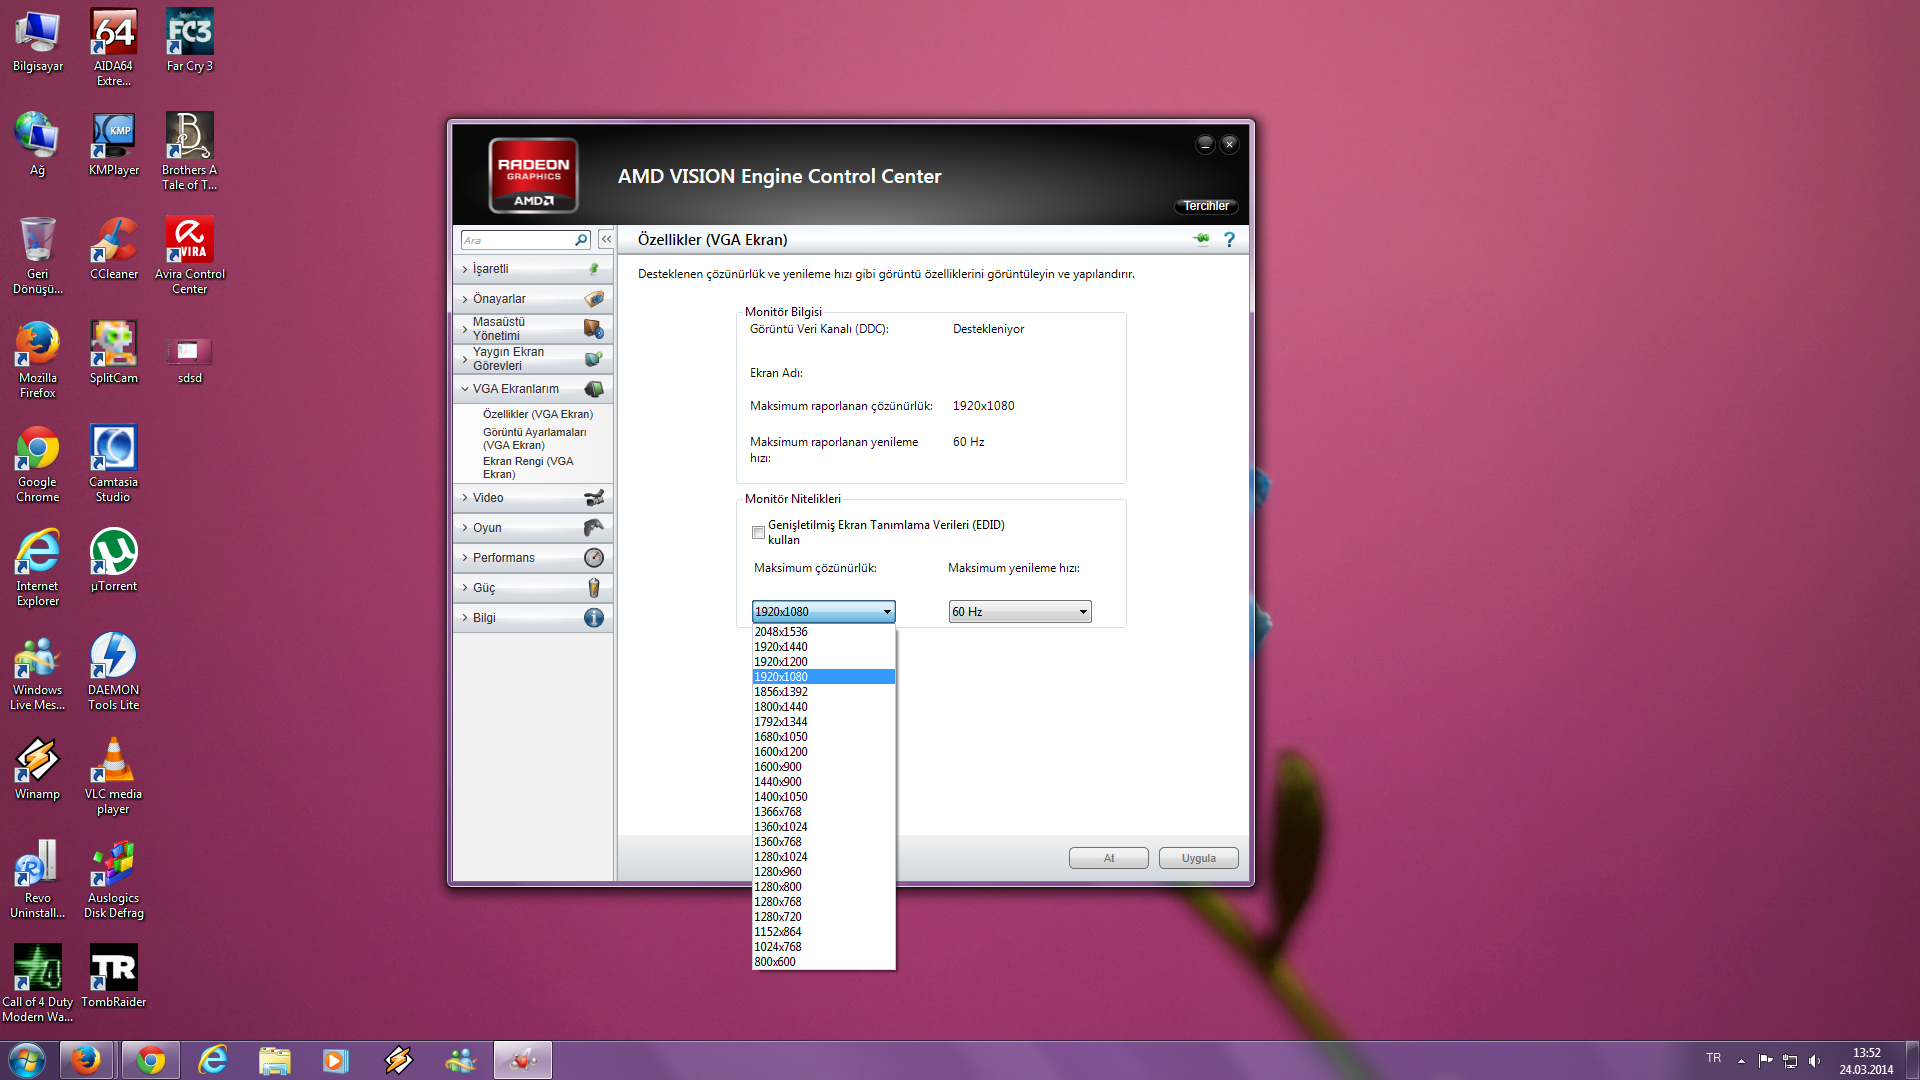Expand the Güç sidebar section

[533, 588]
